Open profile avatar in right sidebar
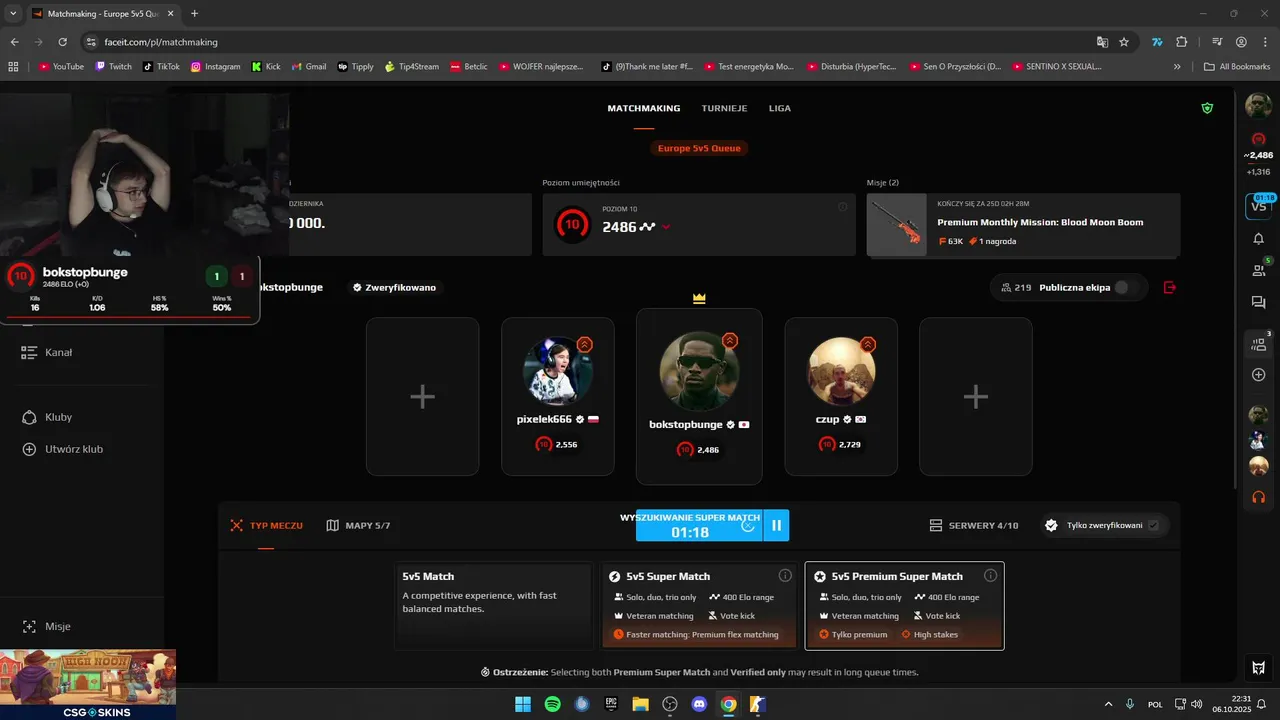 coord(1258,105)
